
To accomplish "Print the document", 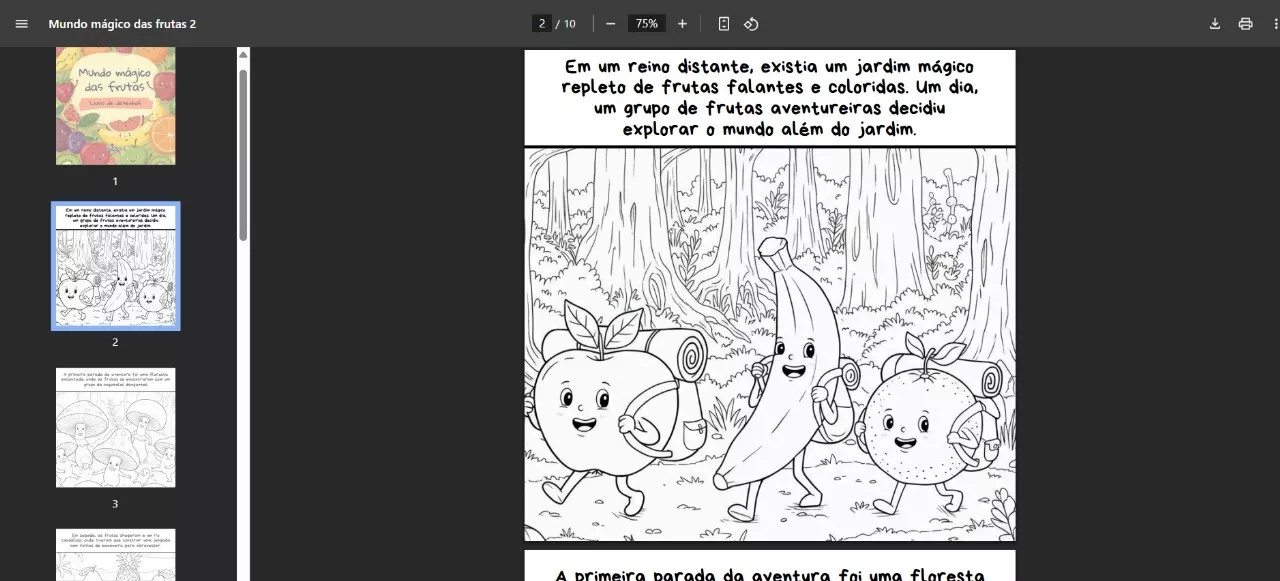I will [x=1245, y=23].
